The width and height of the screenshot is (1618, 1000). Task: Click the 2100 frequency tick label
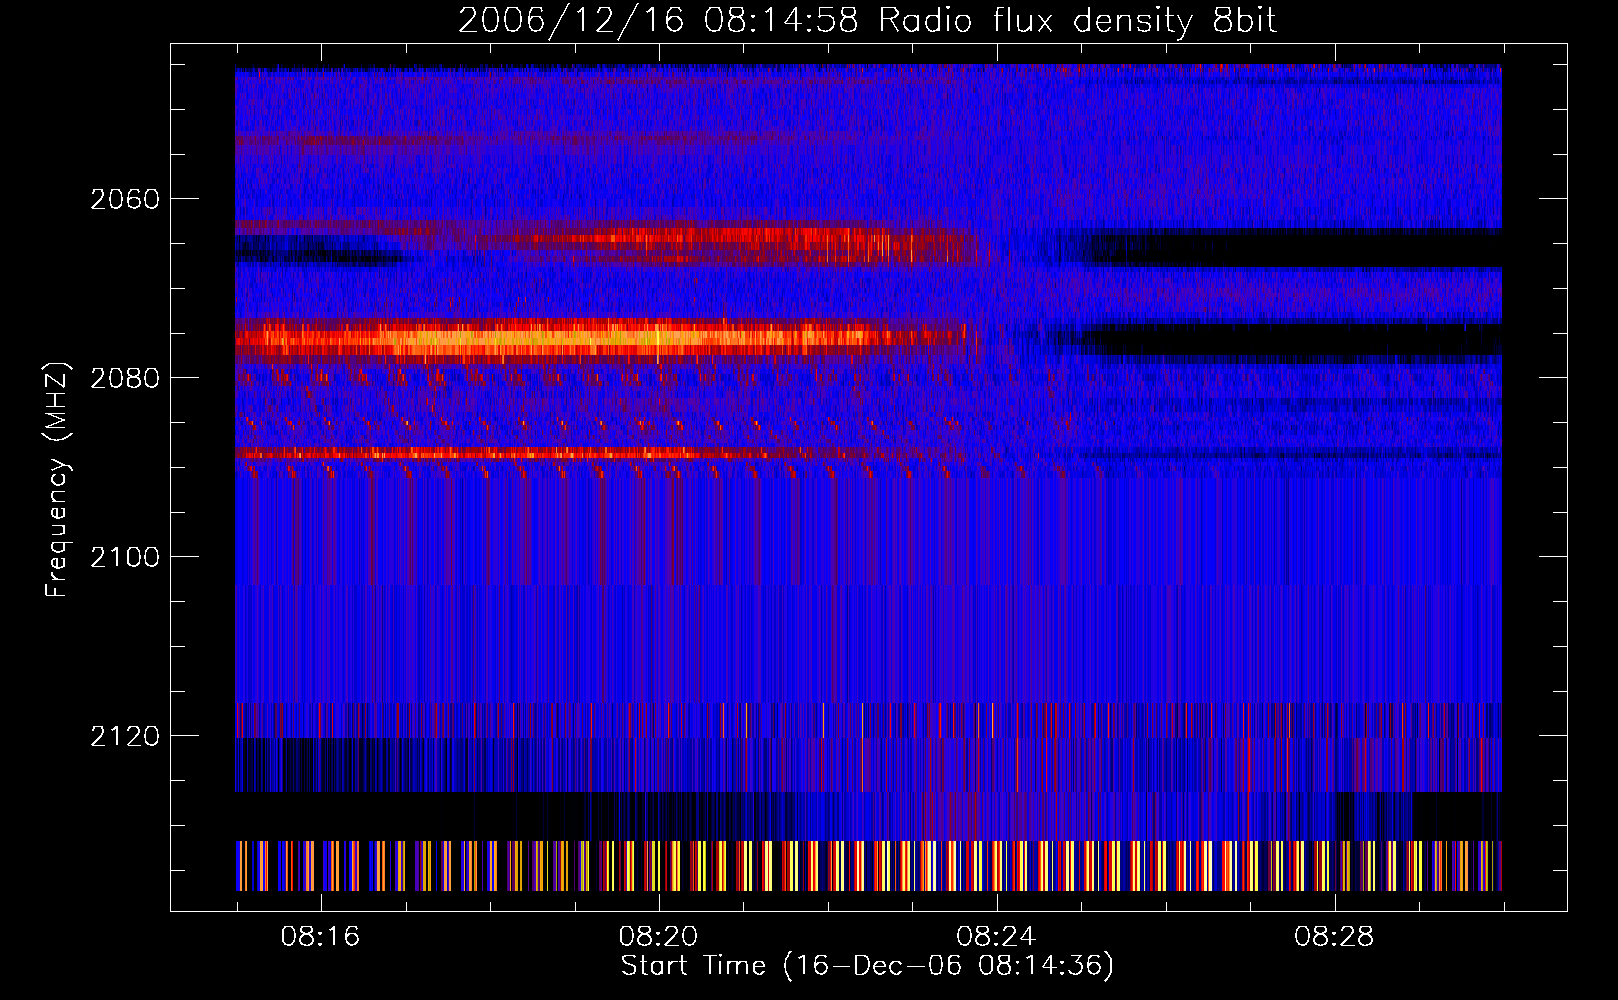click(x=125, y=557)
